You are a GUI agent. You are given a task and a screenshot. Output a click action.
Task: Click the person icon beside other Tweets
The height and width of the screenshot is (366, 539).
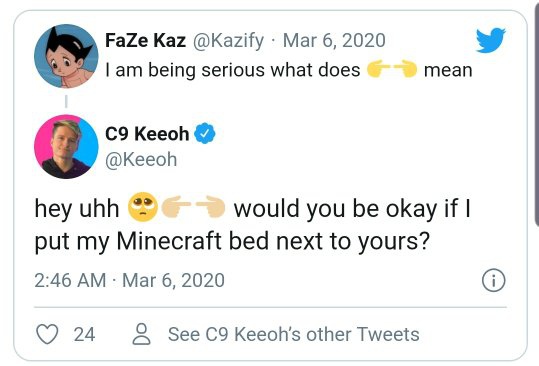click(x=142, y=334)
